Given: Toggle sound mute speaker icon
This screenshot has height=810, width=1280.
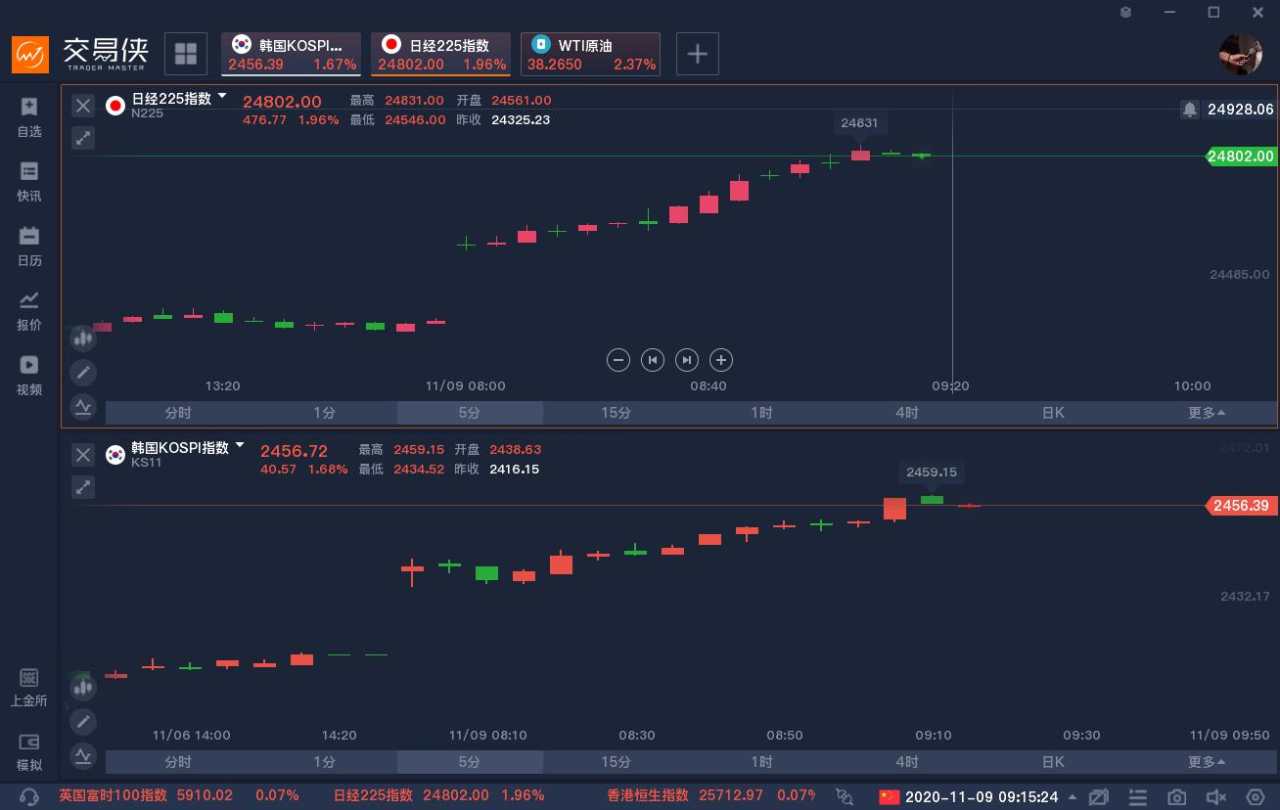Looking at the screenshot, I should coord(1216,797).
